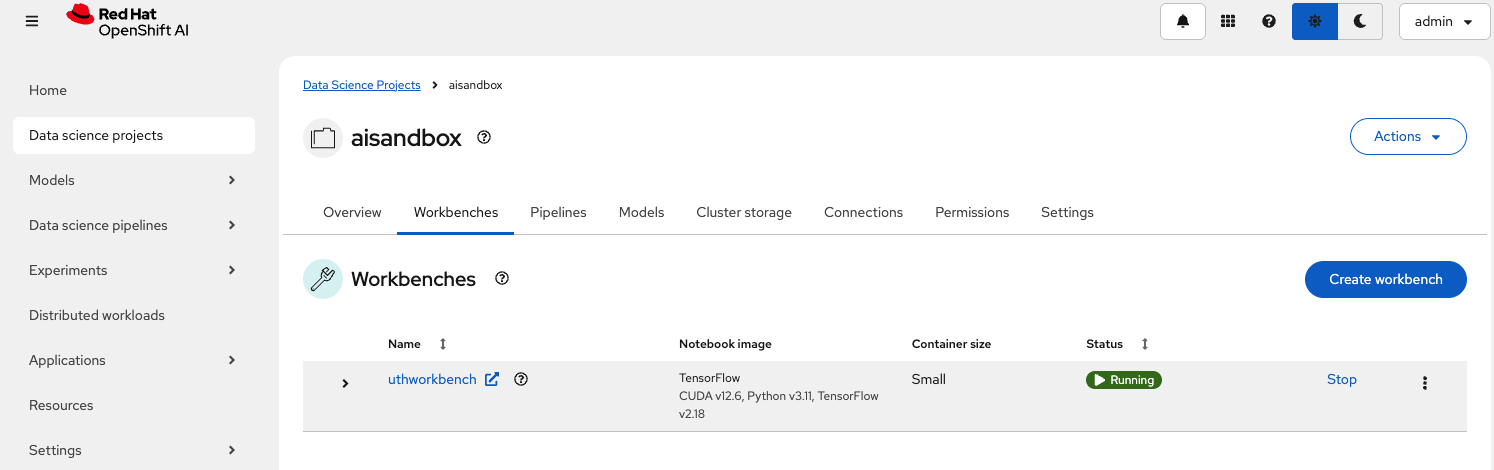Viewport: 1494px width, 470px height.
Task: Expand the uthworkbench row details
Action: tap(345, 383)
